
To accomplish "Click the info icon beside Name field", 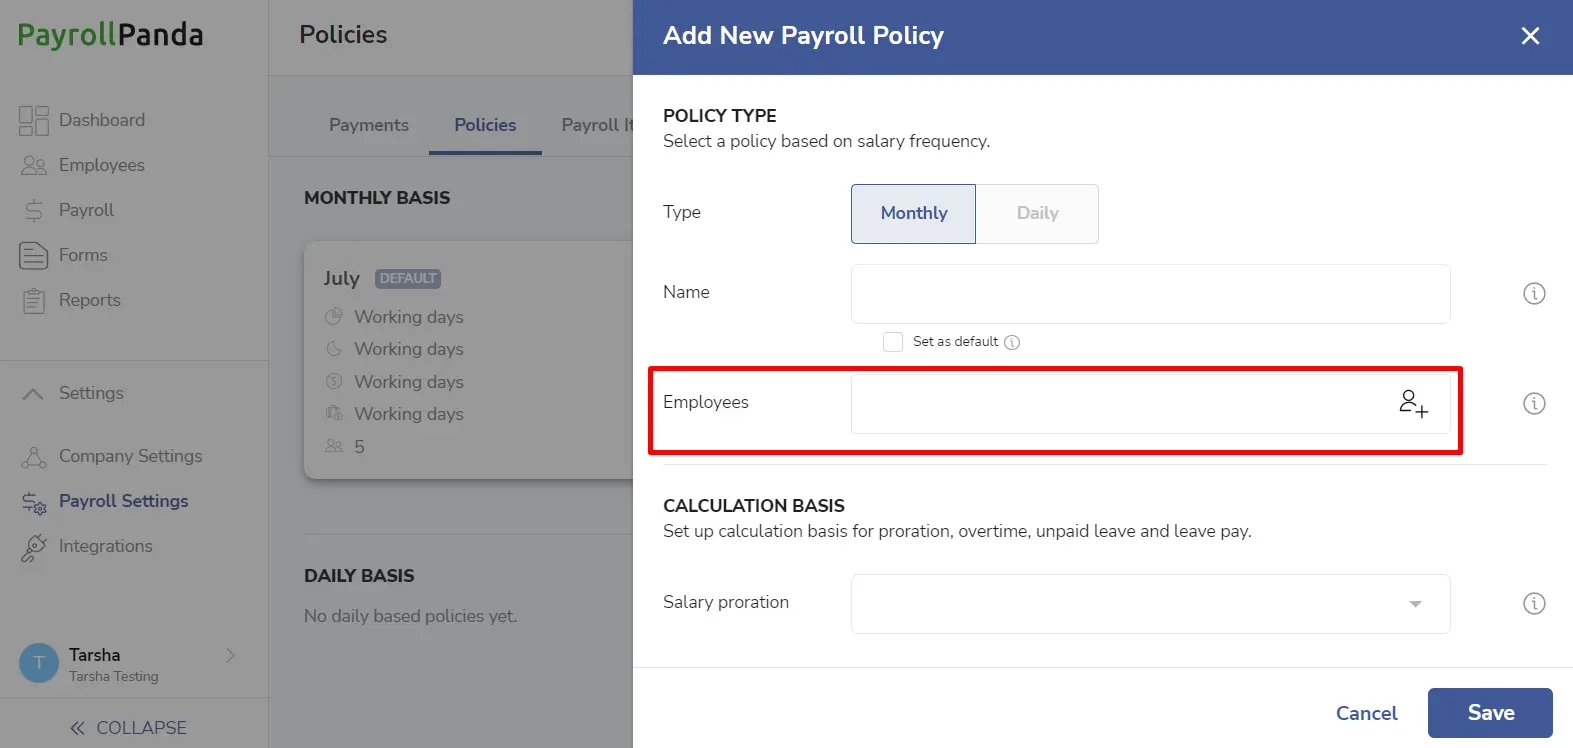I will (1534, 293).
